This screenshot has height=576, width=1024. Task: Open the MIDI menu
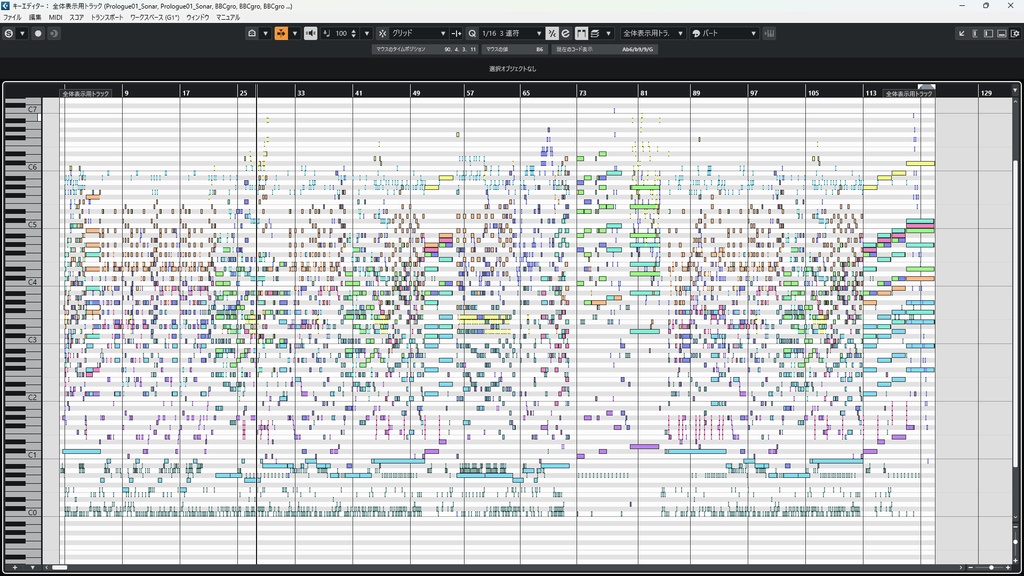tap(56, 18)
